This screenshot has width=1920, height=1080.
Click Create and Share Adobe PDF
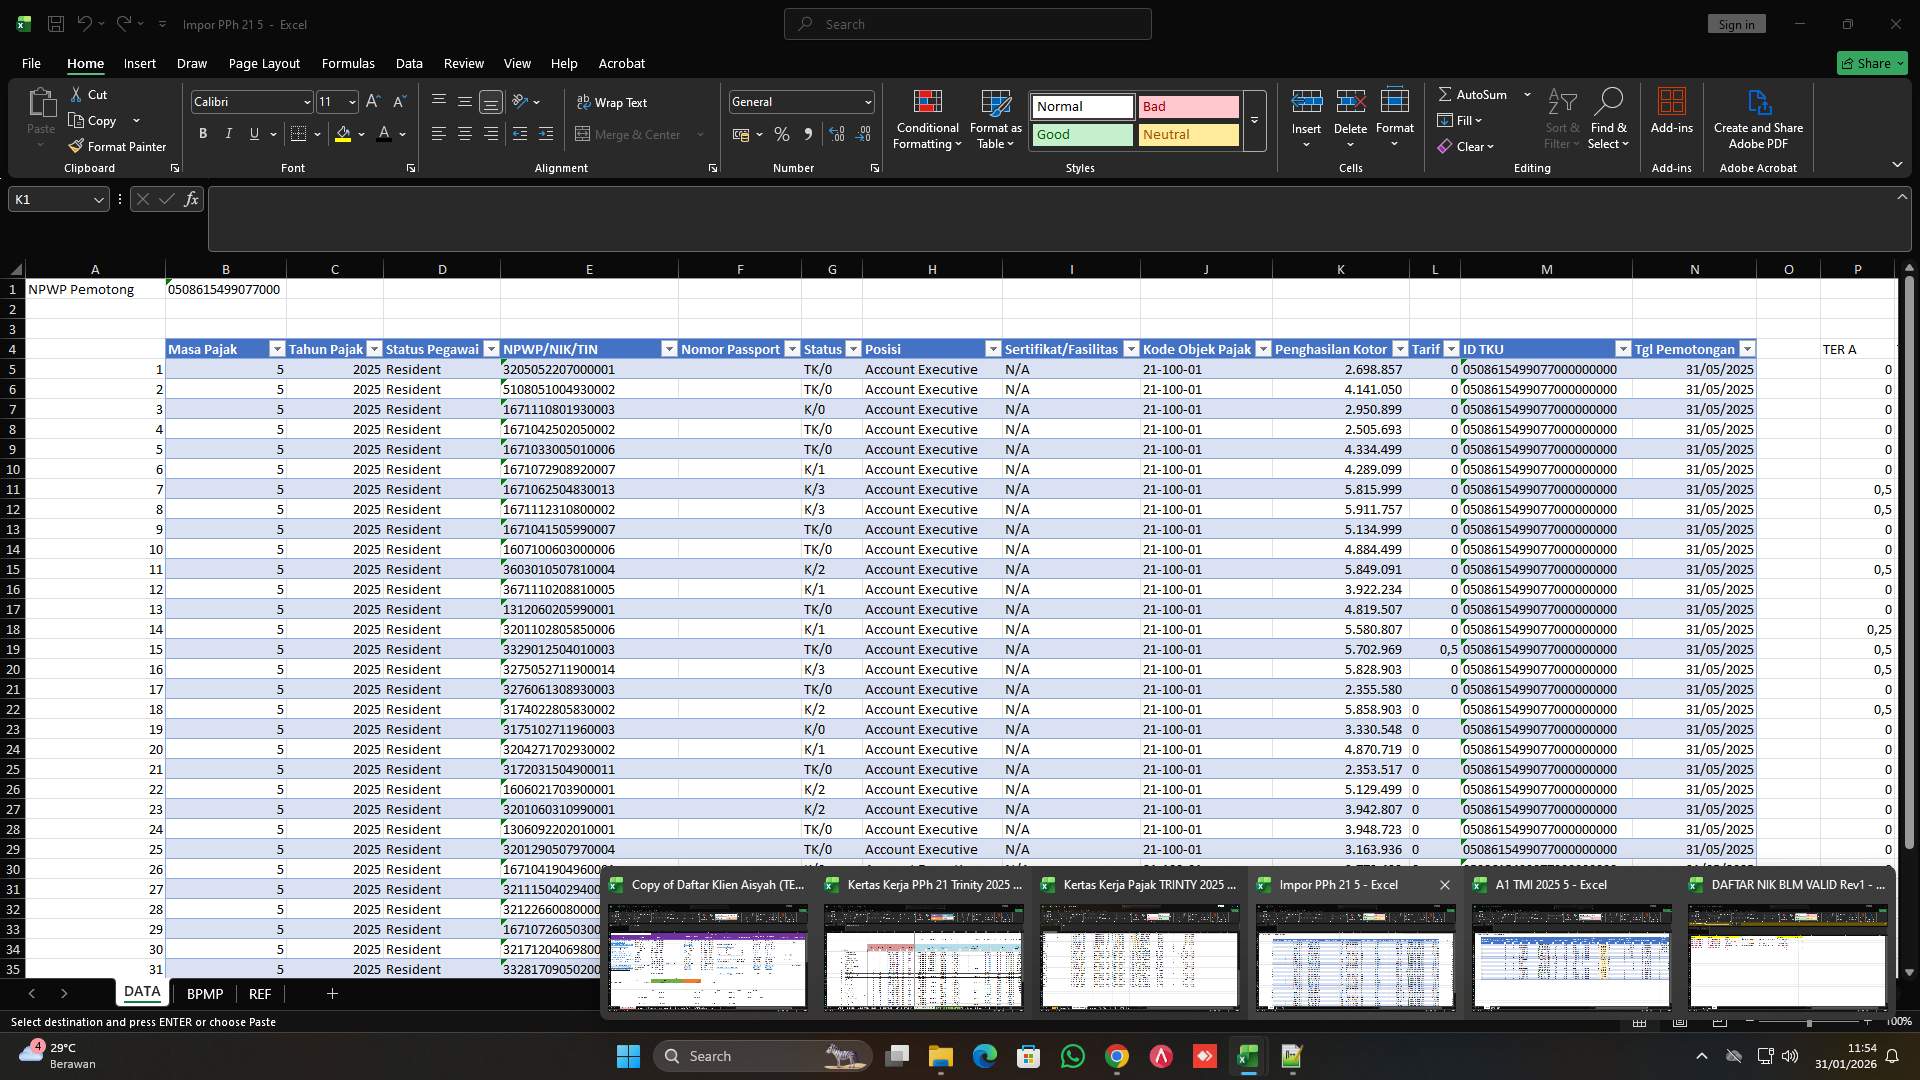[1758, 118]
